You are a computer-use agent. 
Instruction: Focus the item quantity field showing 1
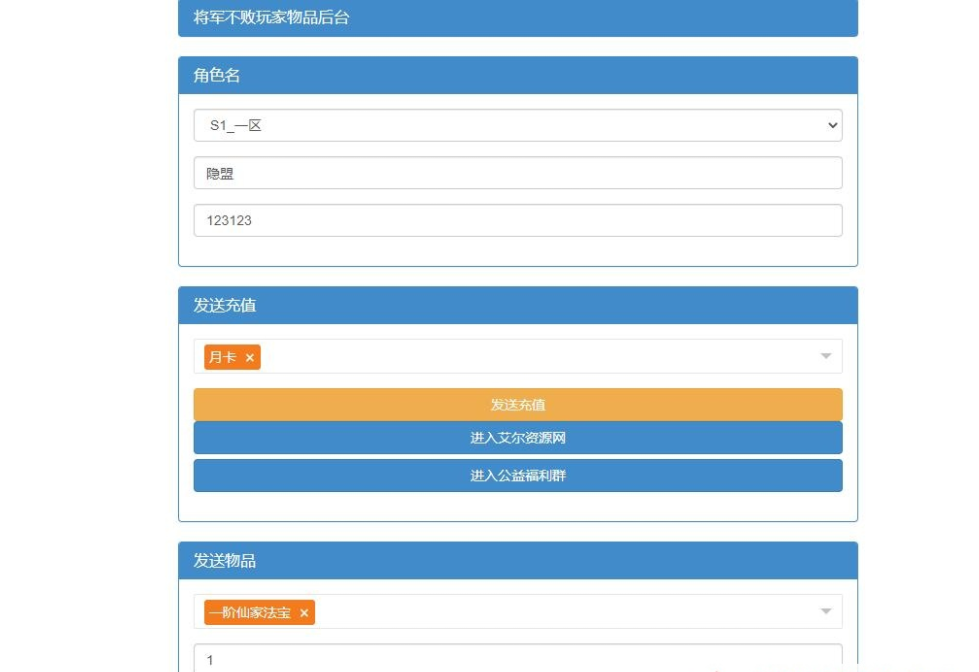tap(517, 659)
